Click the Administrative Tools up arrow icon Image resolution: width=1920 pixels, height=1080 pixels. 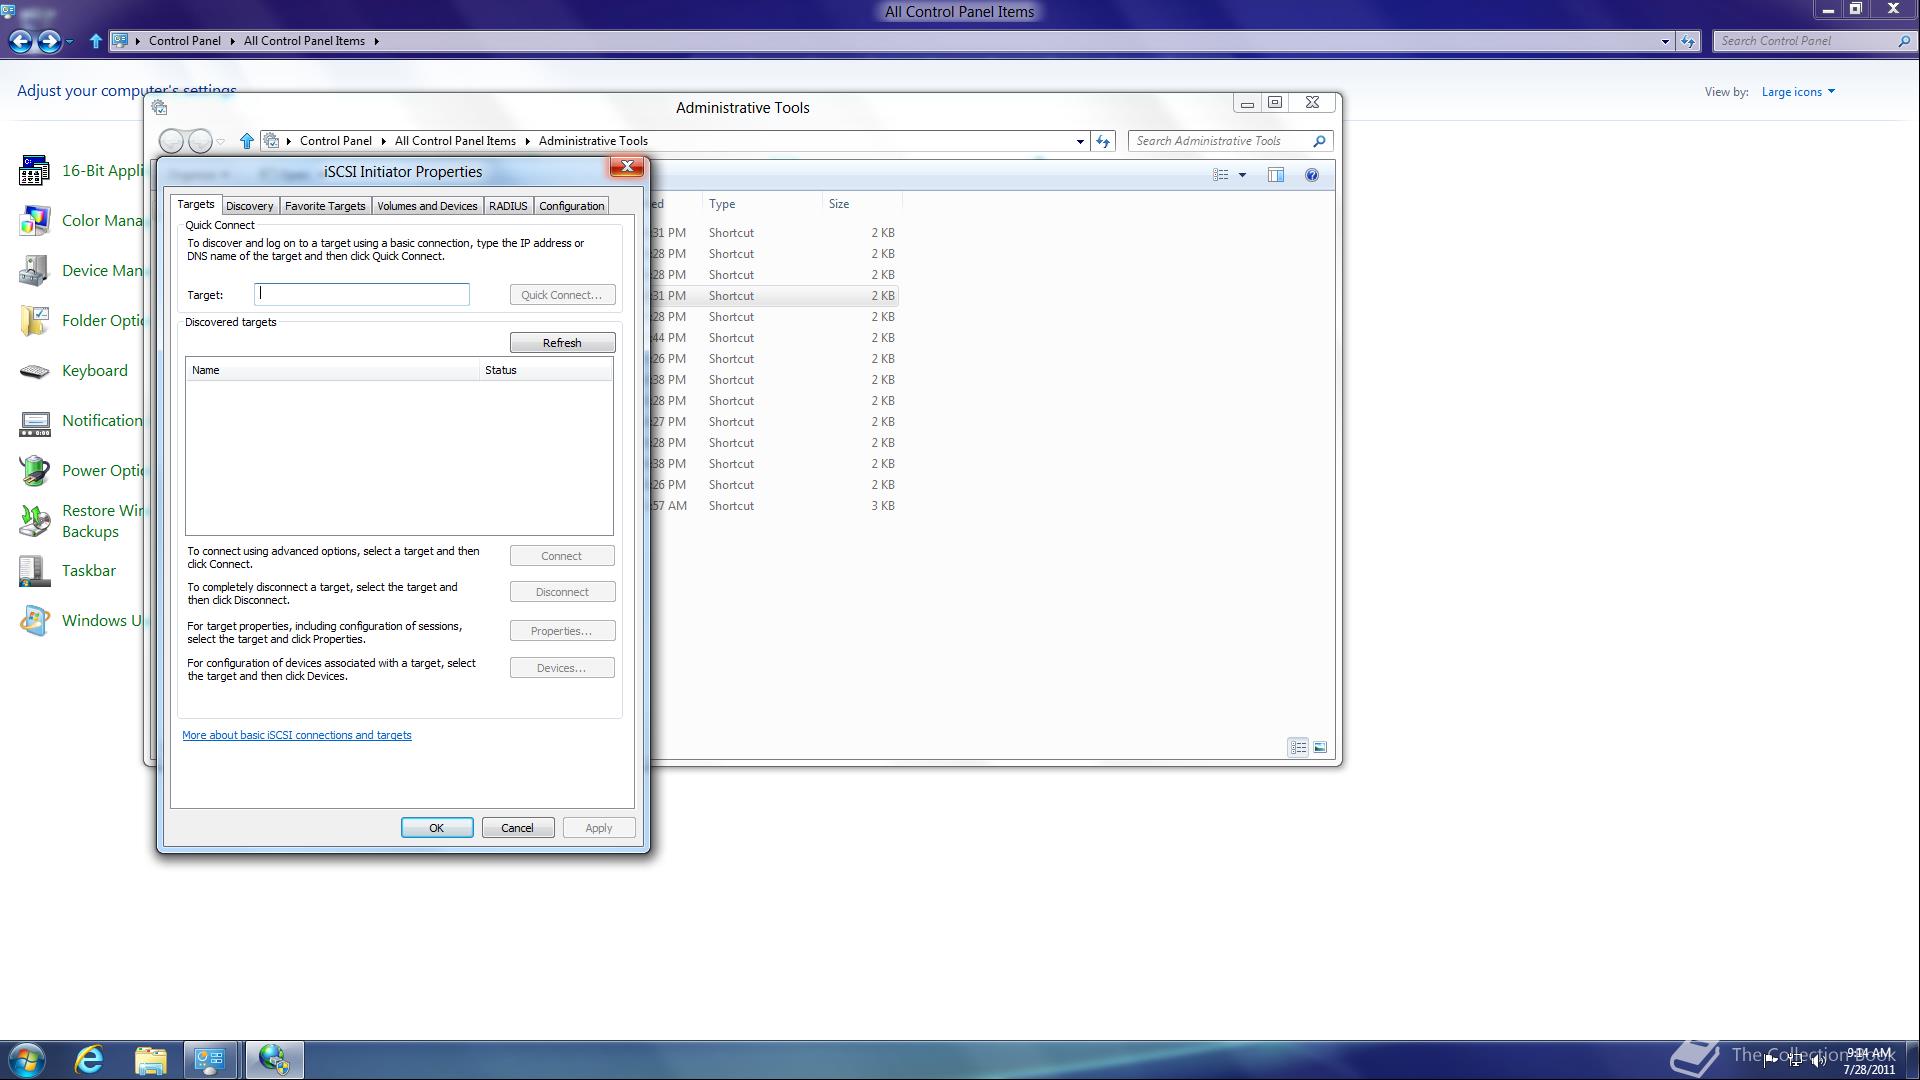pos(247,141)
